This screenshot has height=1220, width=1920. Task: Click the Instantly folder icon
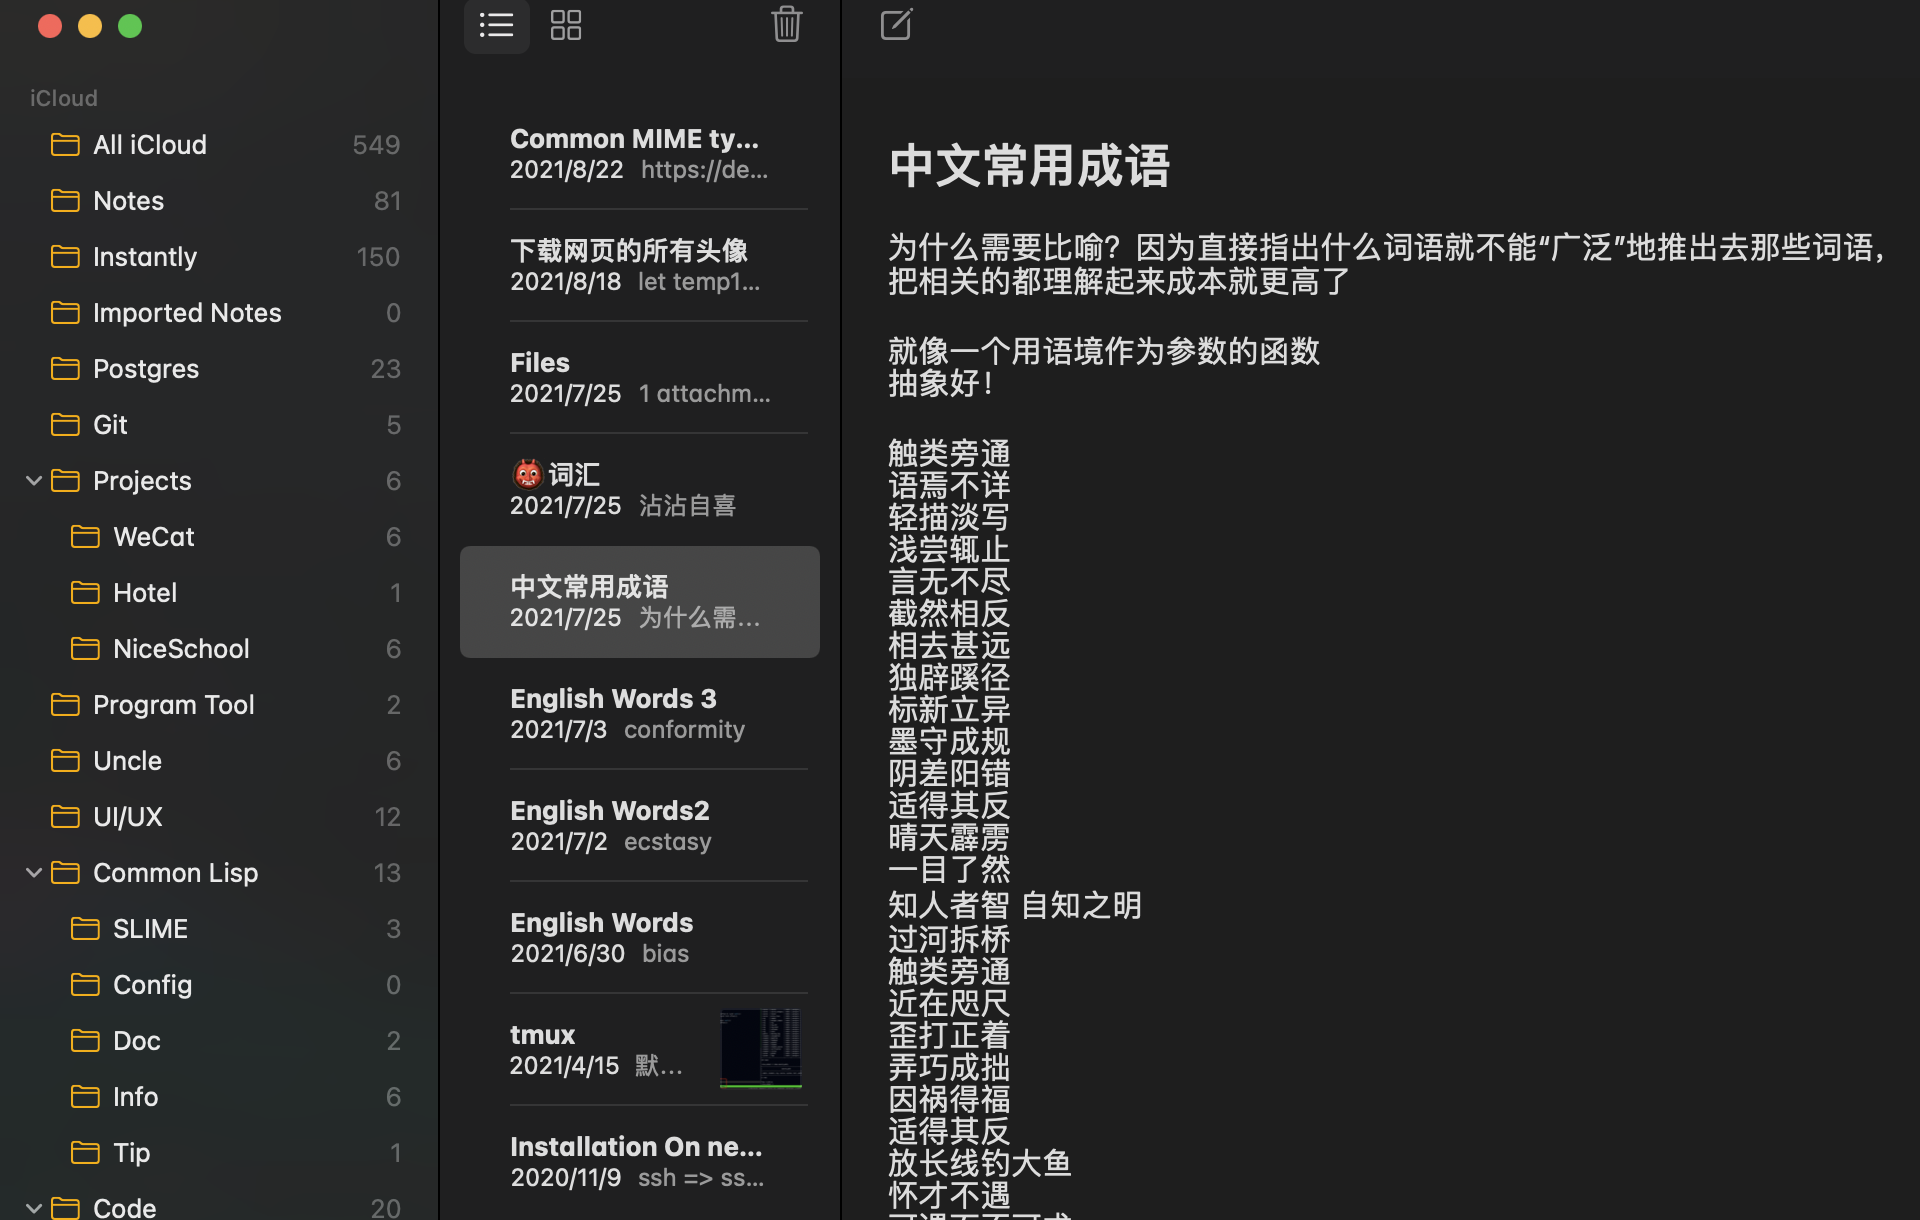coord(65,256)
